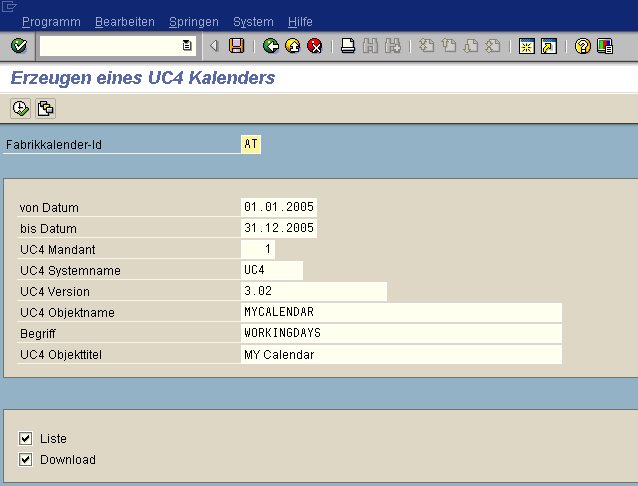The height and width of the screenshot is (486, 638).
Task: Click the Last Page icon
Action: (493, 46)
